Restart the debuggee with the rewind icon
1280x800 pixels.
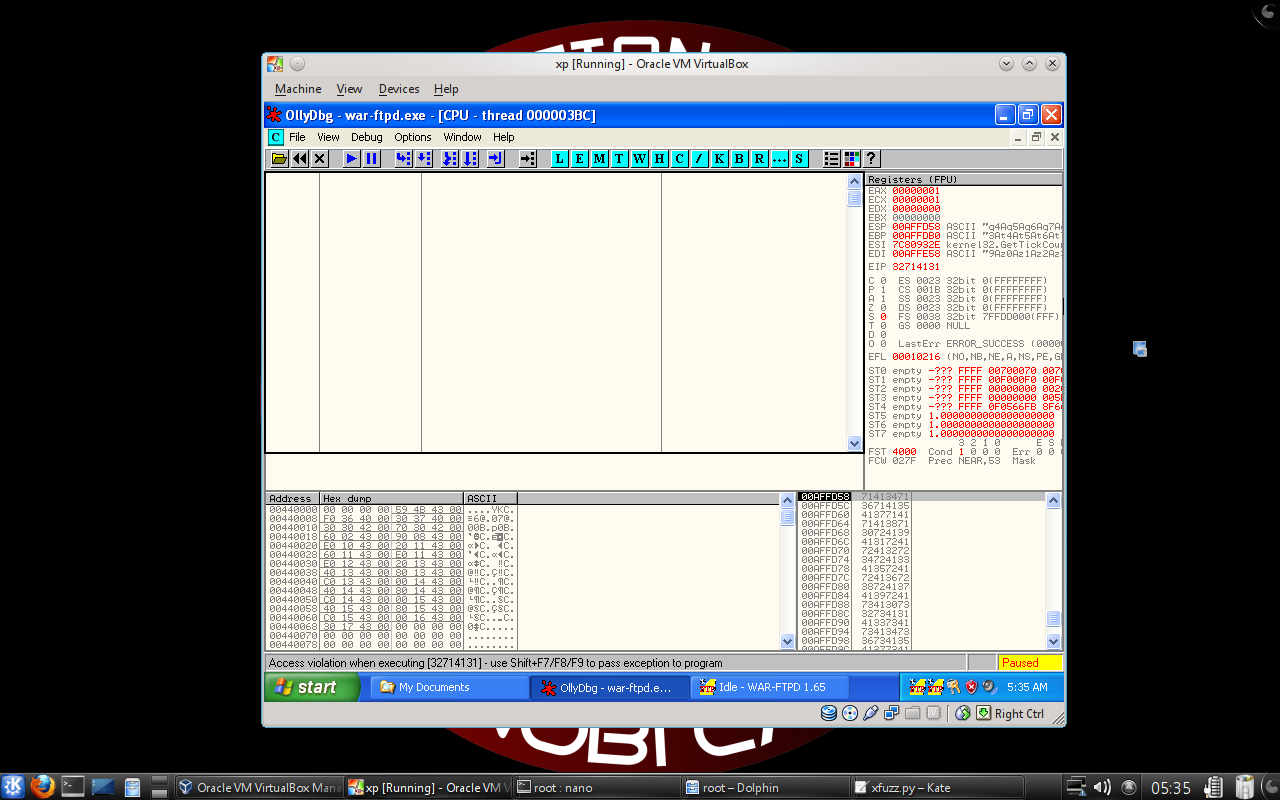(300, 158)
